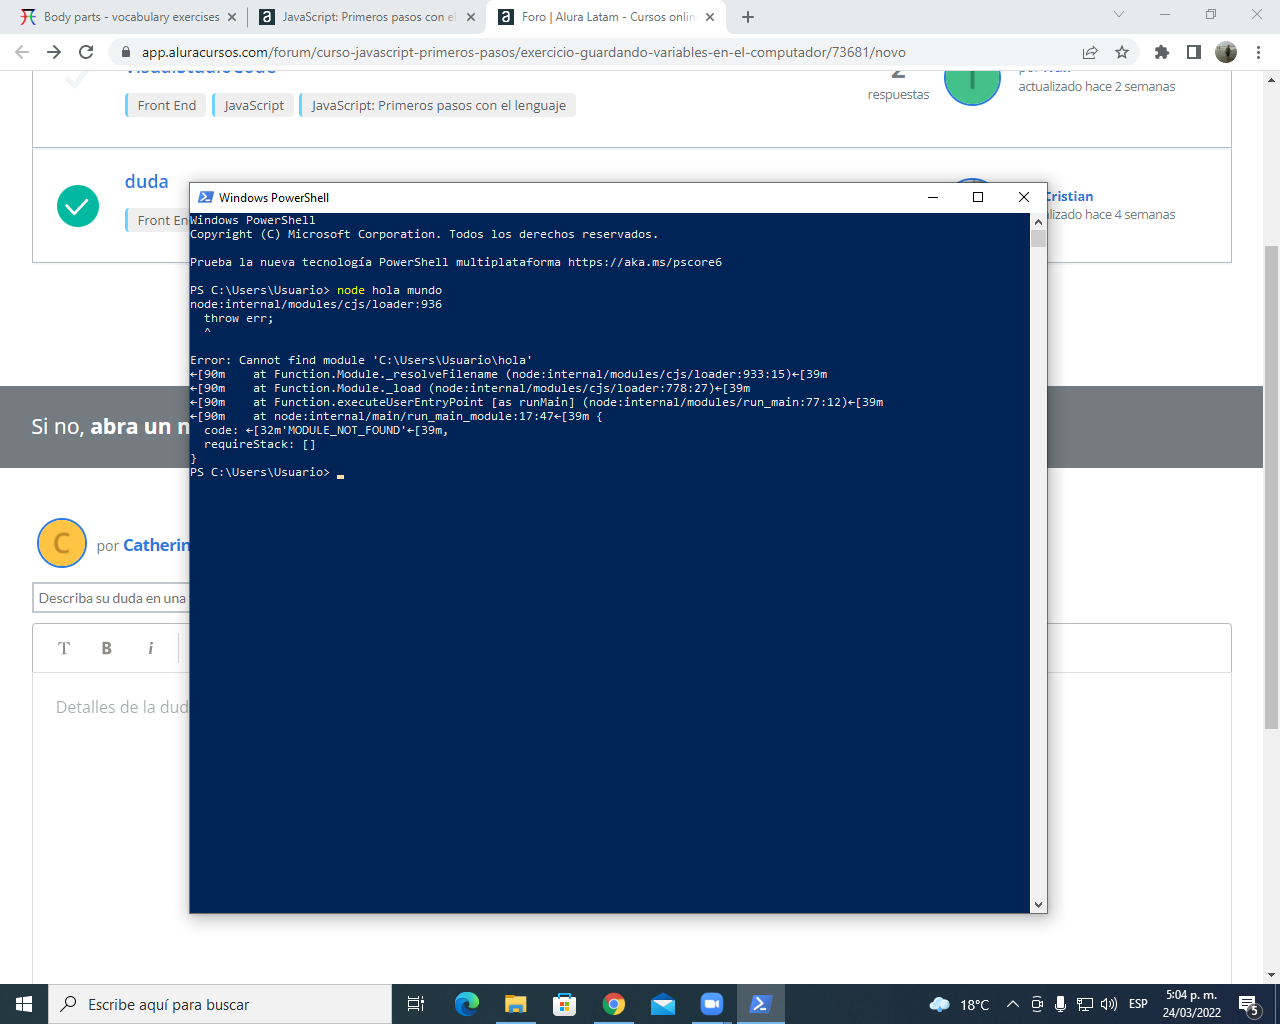
Task: Open Google Chrome from the taskbar
Action: click(614, 1004)
